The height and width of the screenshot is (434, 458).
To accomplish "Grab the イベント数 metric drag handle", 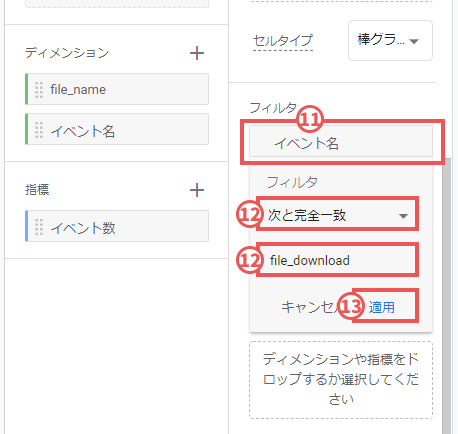I will click(39, 227).
